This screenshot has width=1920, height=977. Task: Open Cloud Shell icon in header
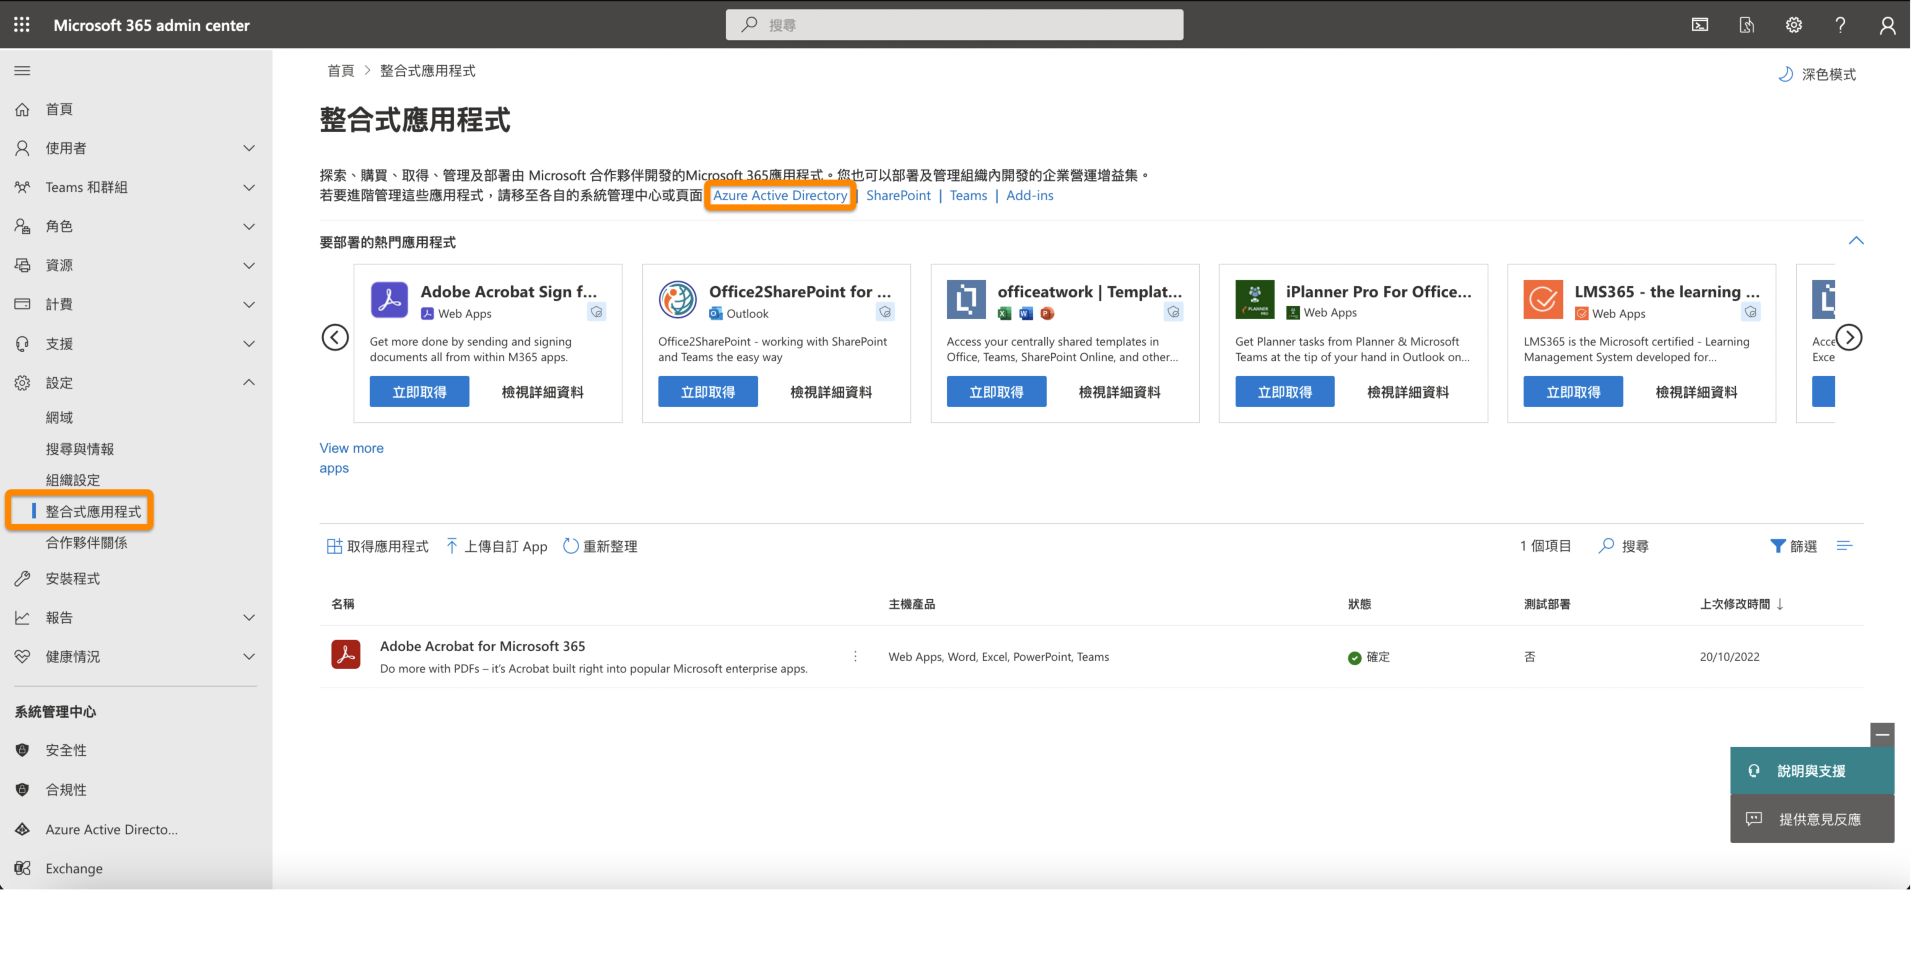(1700, 25)
